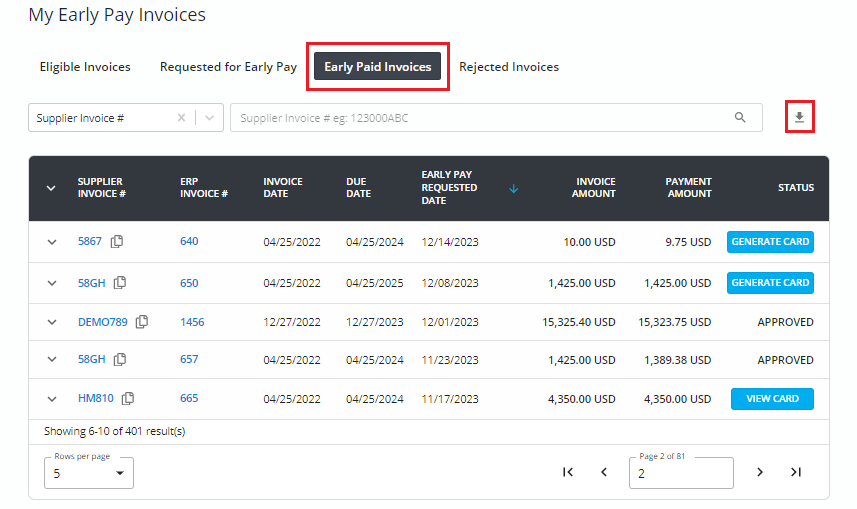Click View Card for invoice HM810

tap(772, 399)
